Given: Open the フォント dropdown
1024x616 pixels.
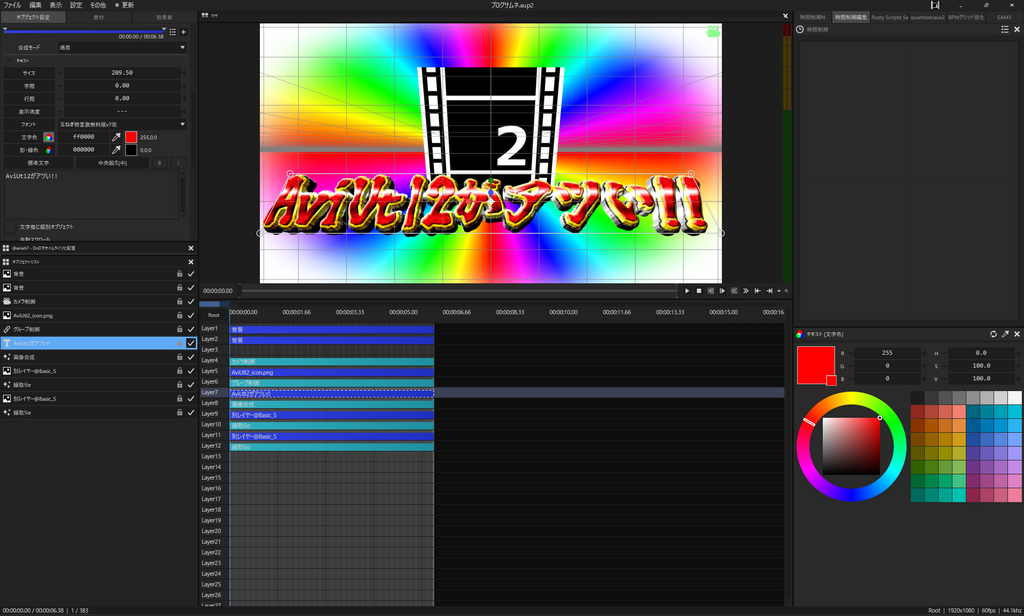Looking at the screenshot, I should coord(122,124).
